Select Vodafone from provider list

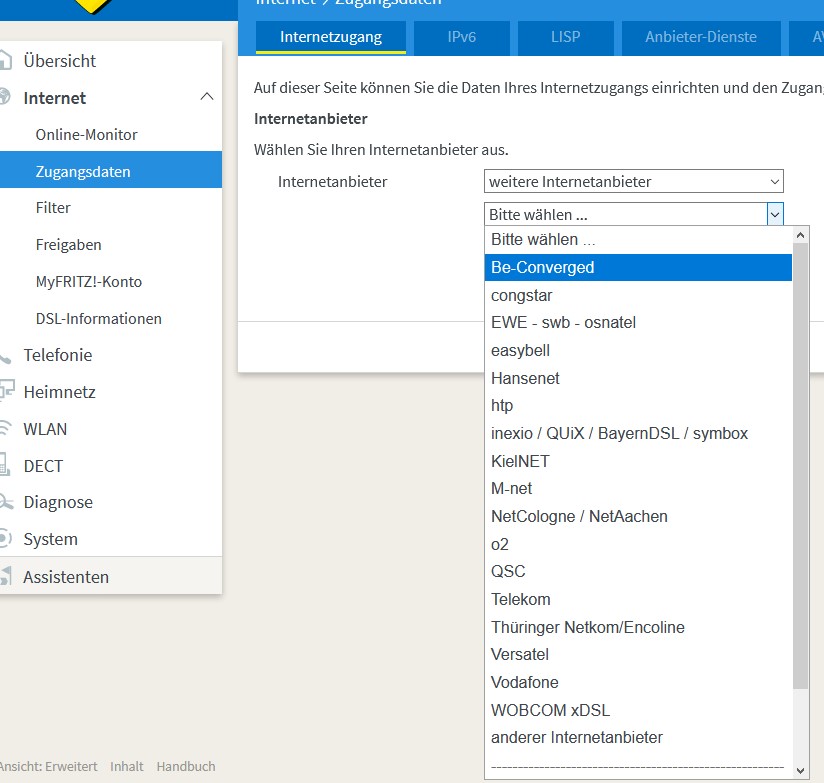[x=638, y=683]
